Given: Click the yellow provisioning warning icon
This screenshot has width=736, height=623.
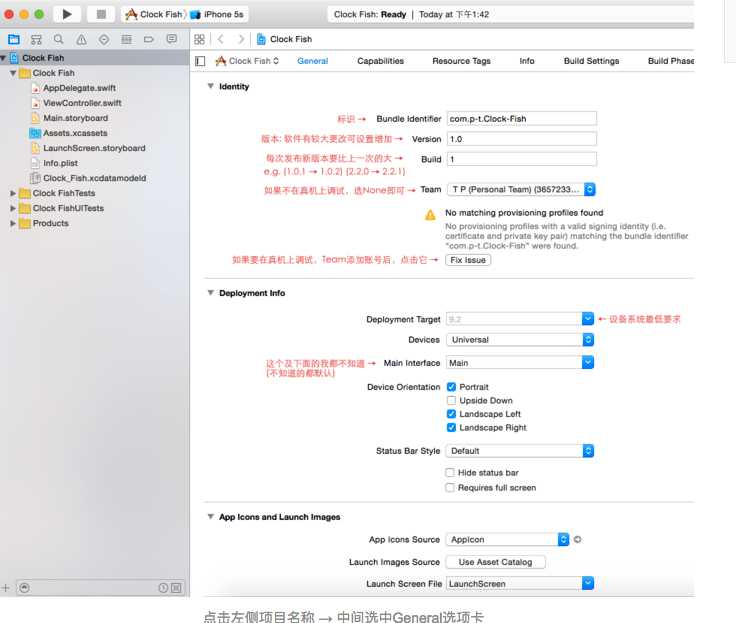Looking at the screenshot, I should coord(430,215).
